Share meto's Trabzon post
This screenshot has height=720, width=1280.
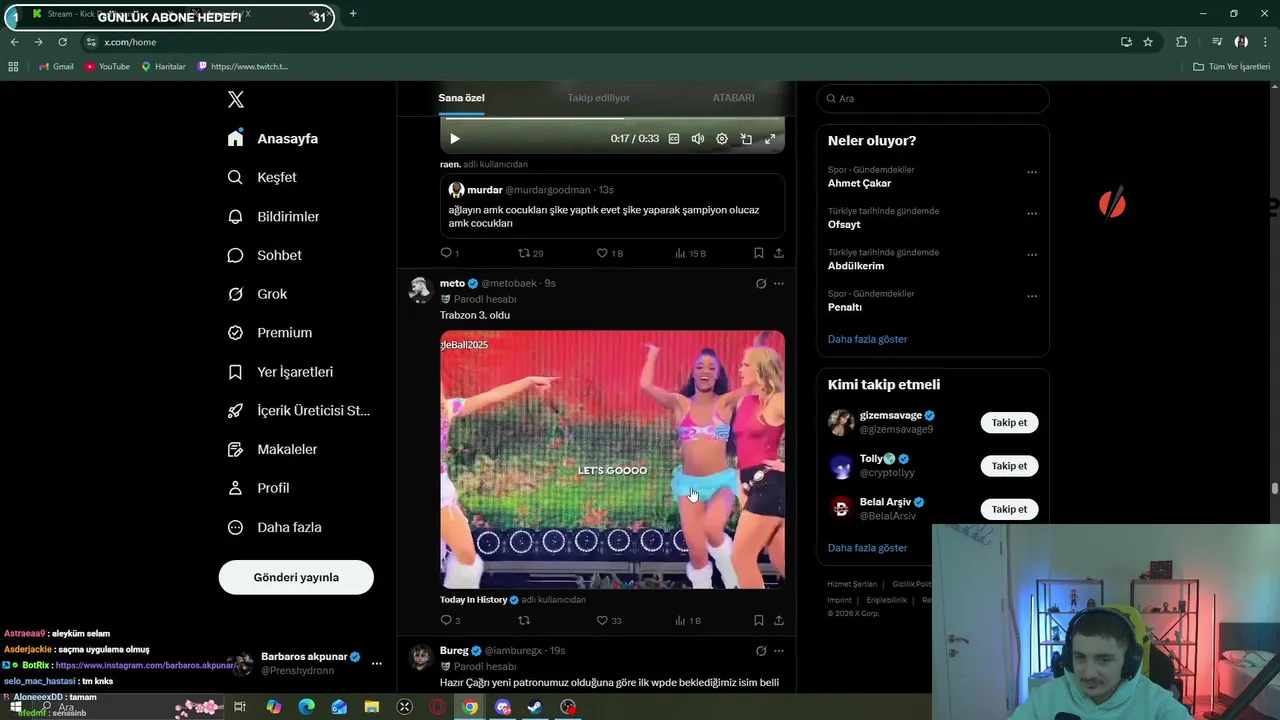tap(779, 620)
